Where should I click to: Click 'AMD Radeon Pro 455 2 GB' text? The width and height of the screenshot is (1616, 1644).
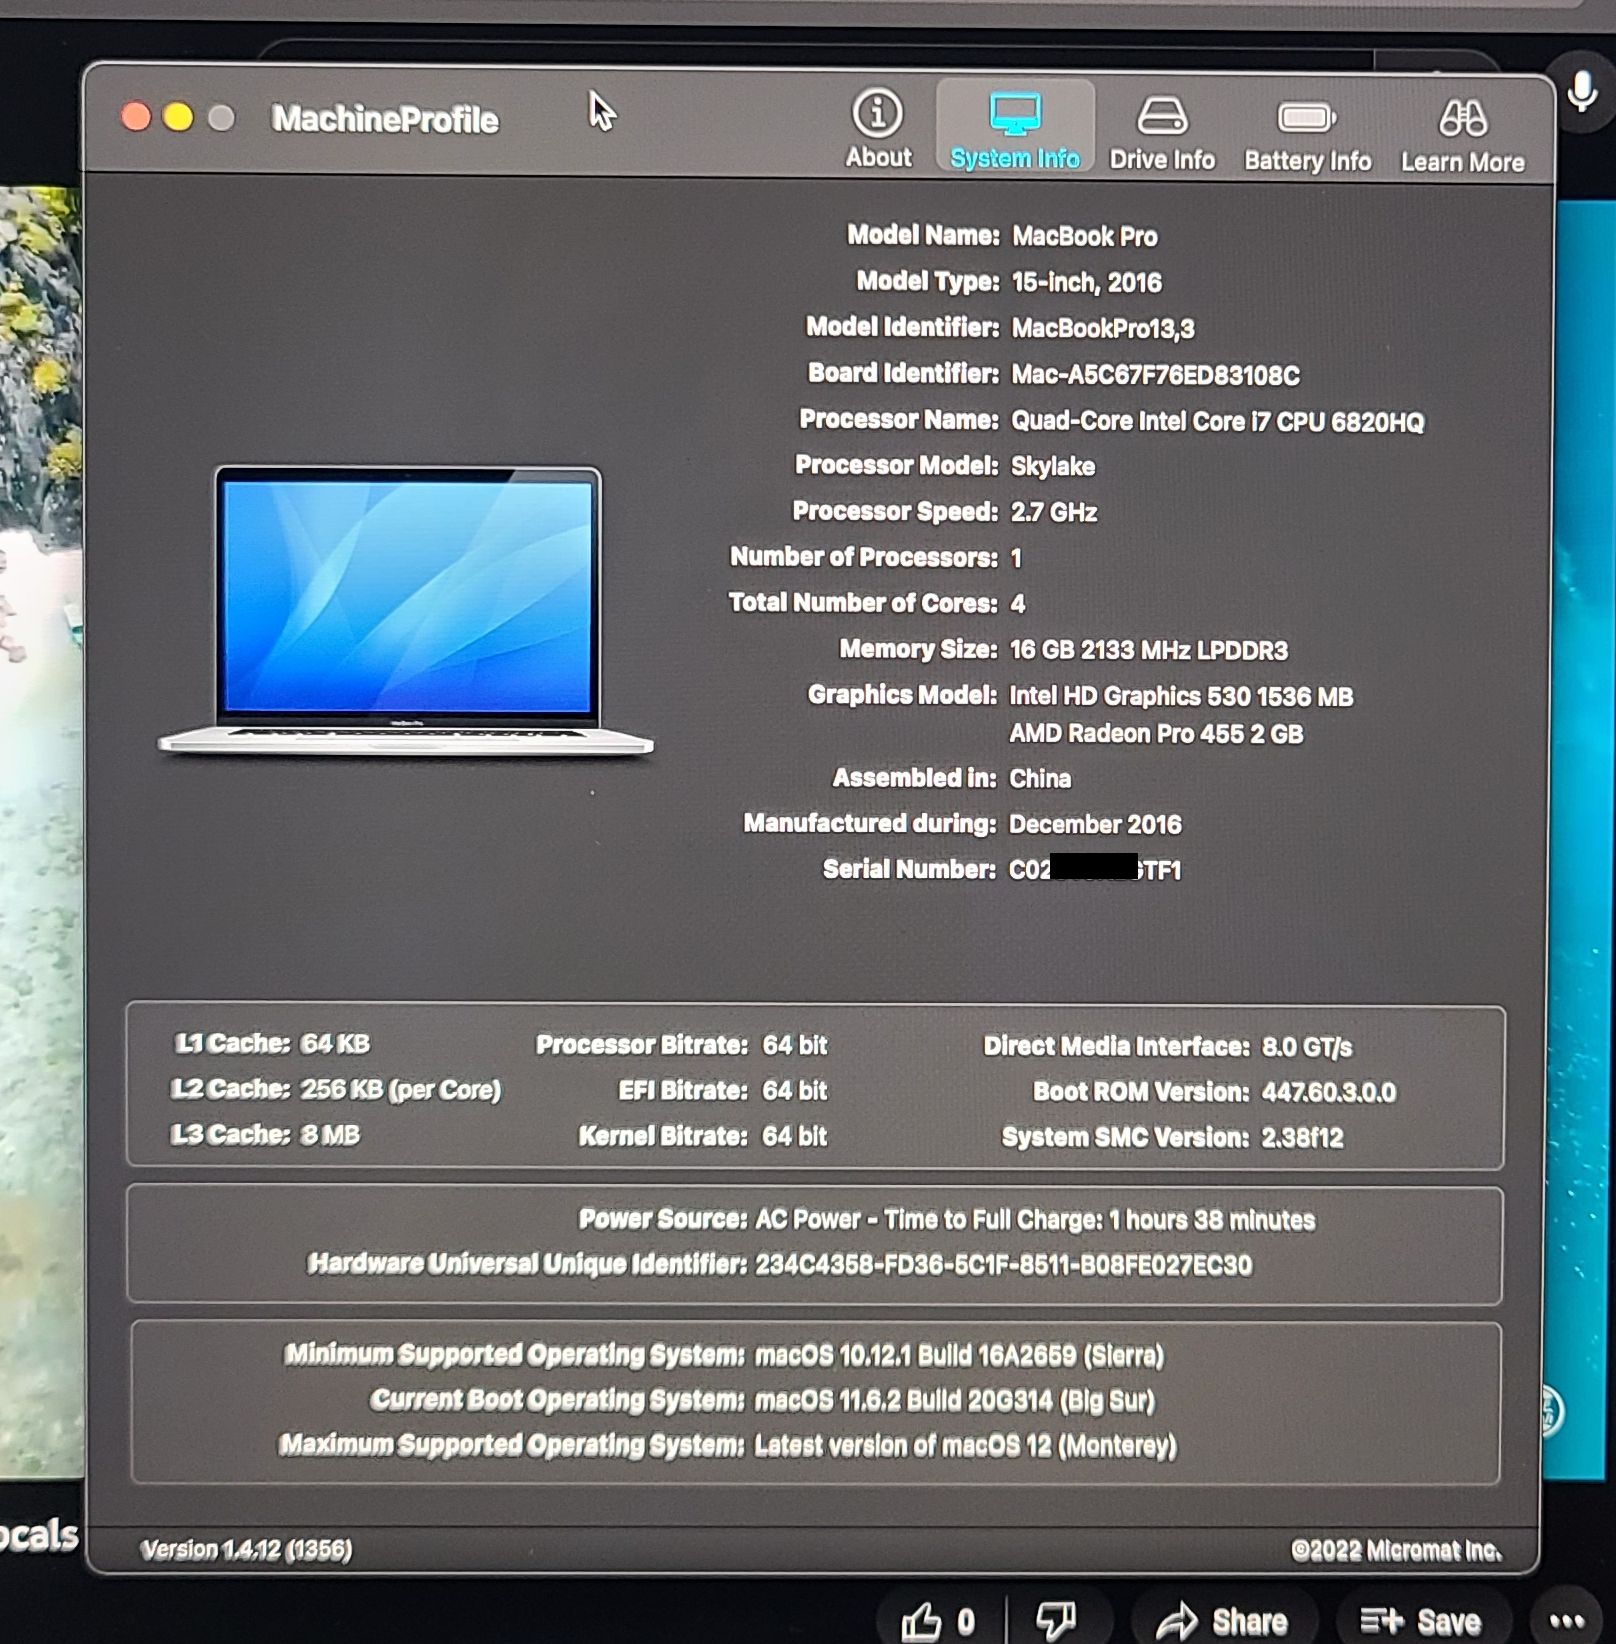point(1156,734)
